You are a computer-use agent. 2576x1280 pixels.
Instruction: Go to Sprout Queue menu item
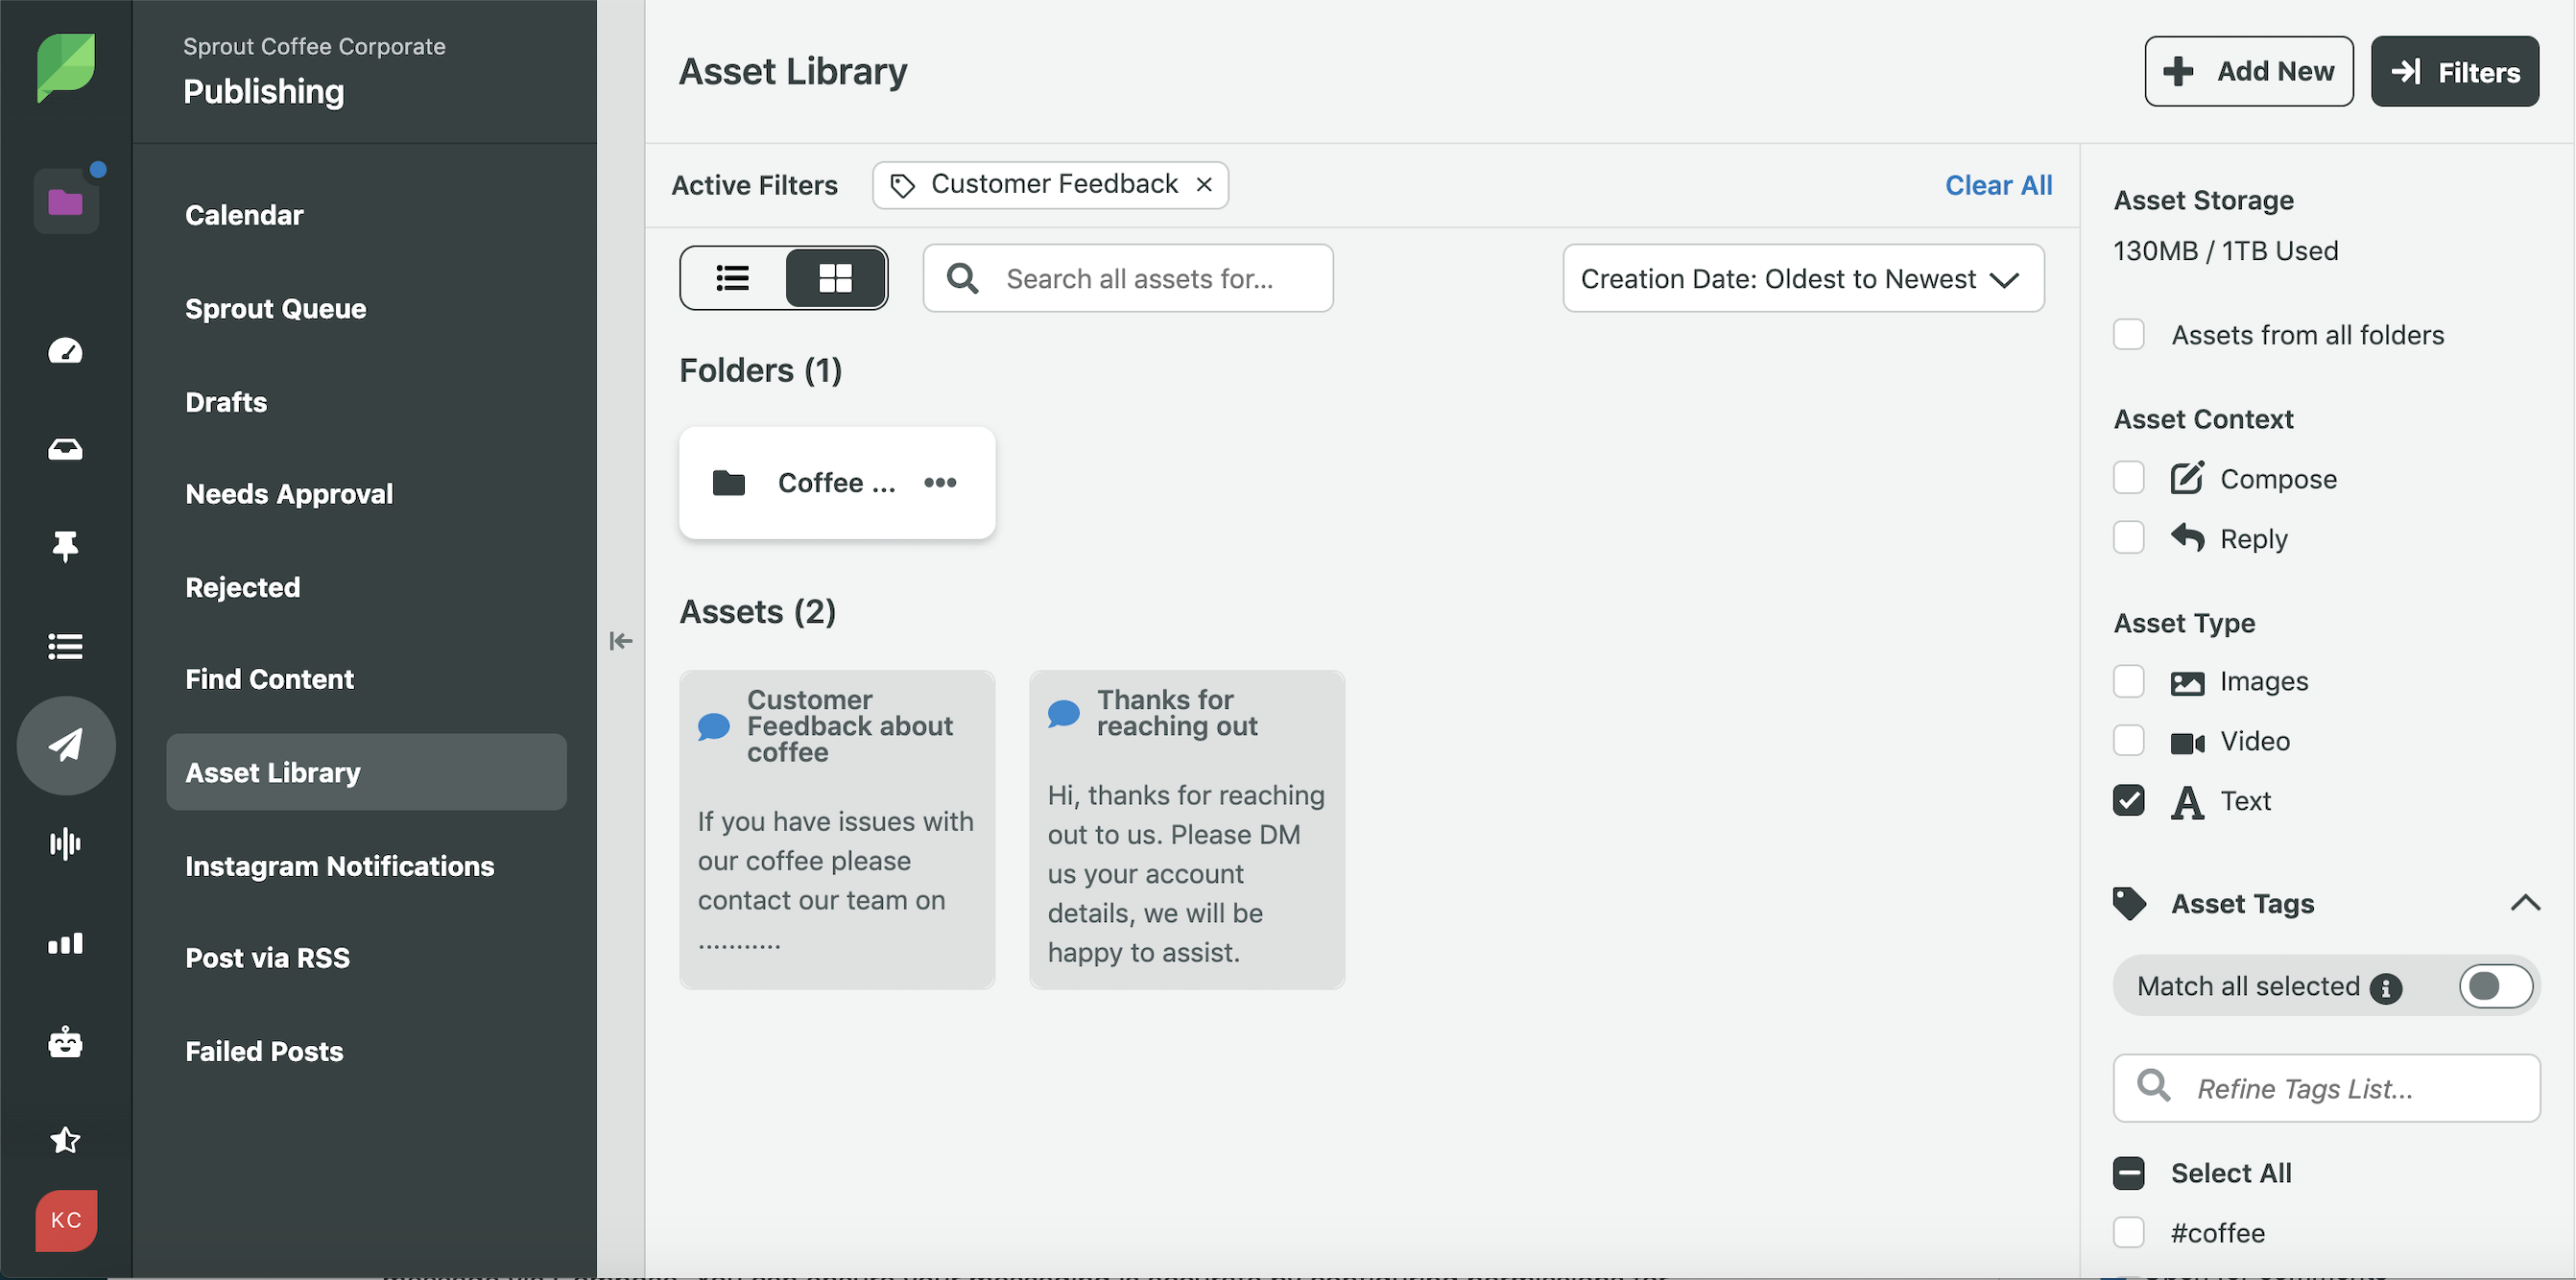point(275,309)
